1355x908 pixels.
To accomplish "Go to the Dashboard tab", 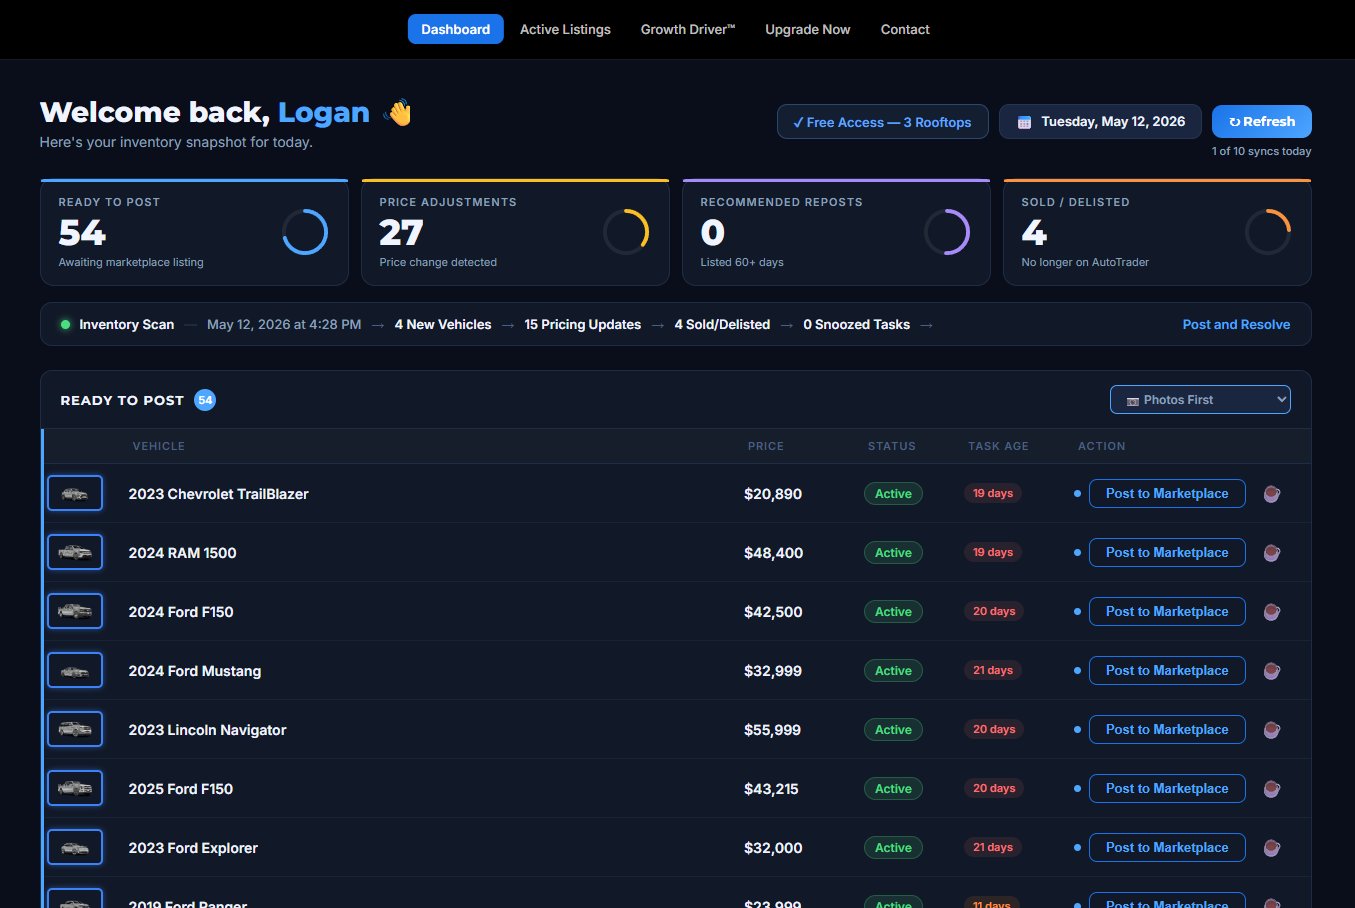I will pyautogui.click(x=455, y=29).
